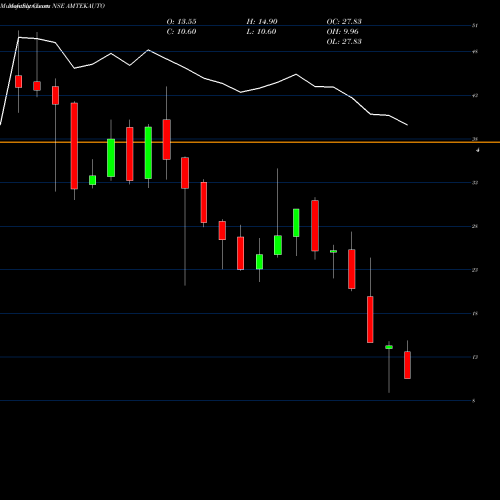The width and height of the screenshot is (500, 500).
Task: Click the tall red candlestick with the highest-reaching upper wick
Action: pos(167,139)
